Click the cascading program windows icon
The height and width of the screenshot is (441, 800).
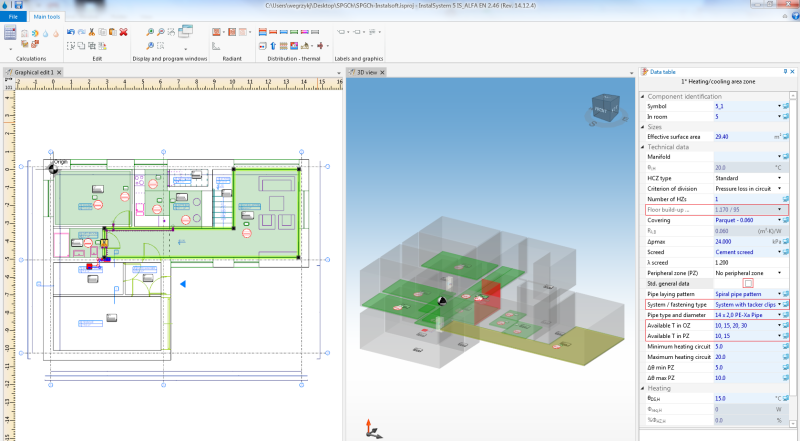click(185, 31)
